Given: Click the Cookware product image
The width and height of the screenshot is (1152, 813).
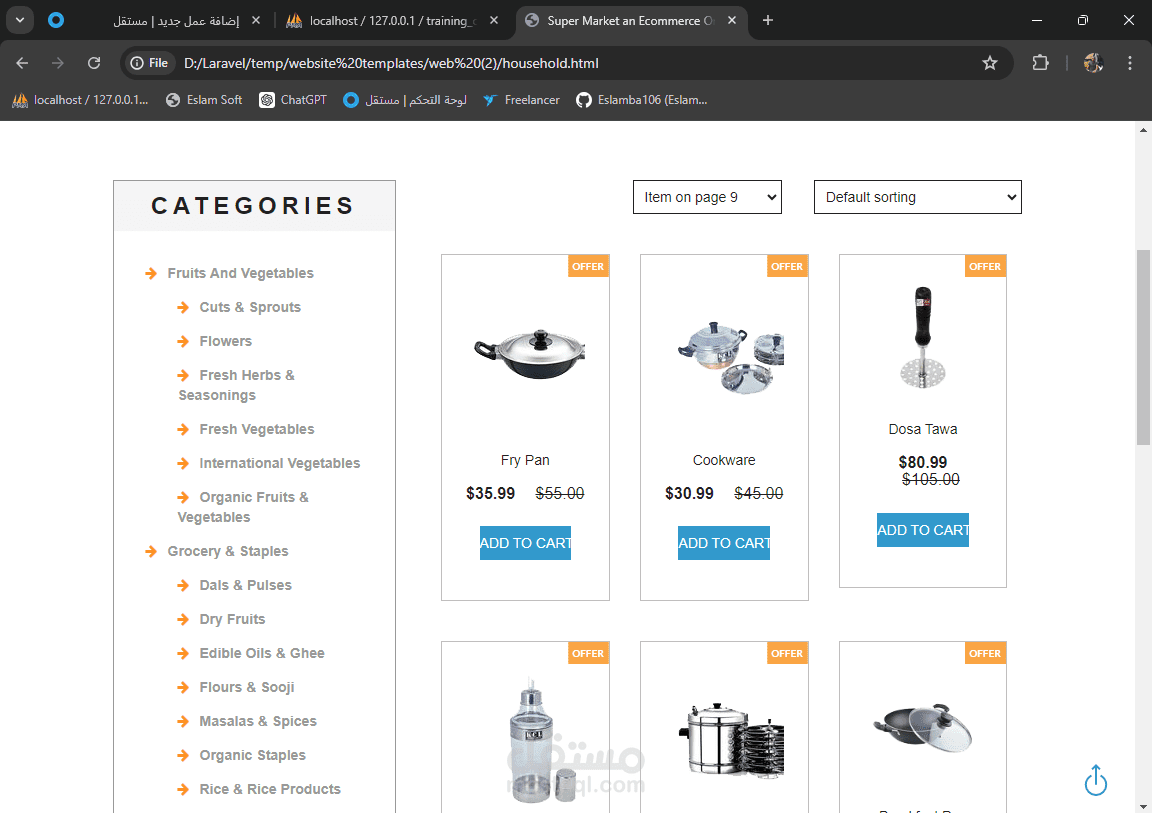Looking at the screenshot, I should pyautogui.click(x=730, y=357).
